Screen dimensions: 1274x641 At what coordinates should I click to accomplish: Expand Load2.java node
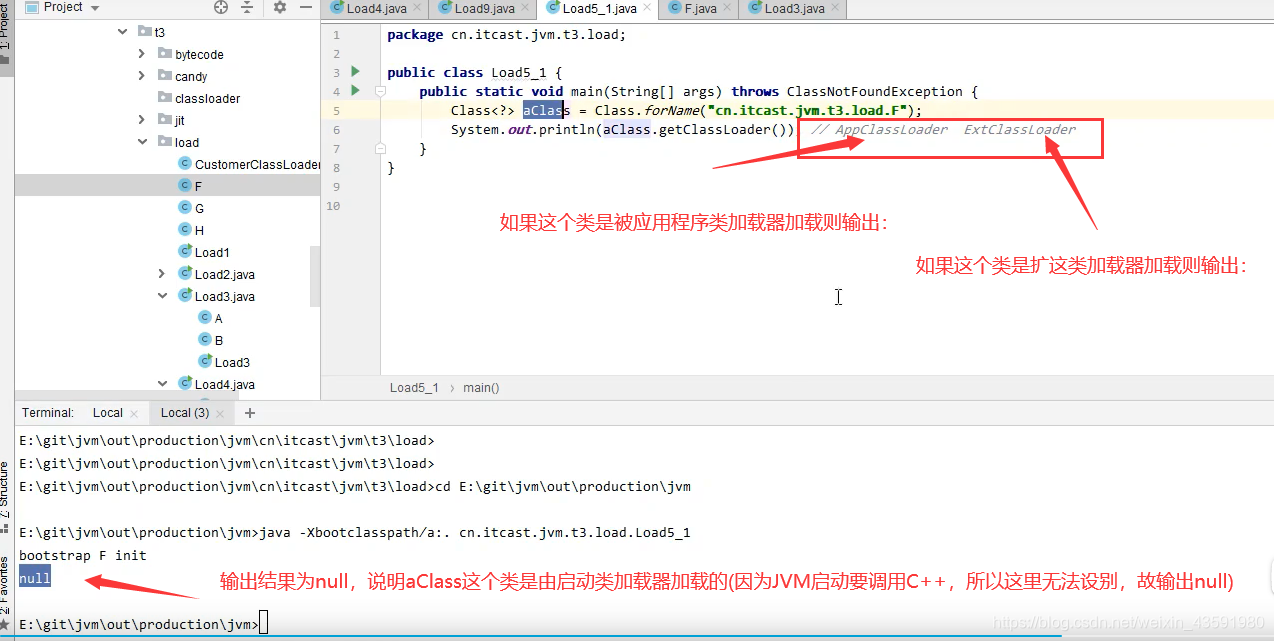pyautogui.click(x=162, y=274)
